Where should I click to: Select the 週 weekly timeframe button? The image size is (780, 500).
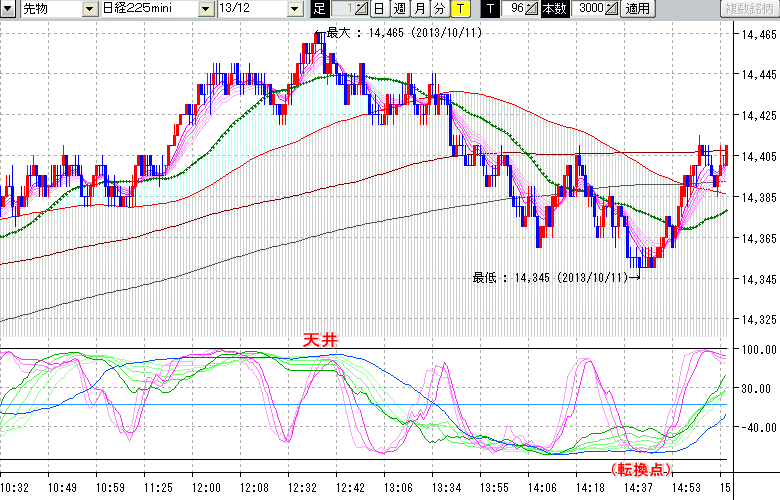pyautogui.click(x=399, y=9)
